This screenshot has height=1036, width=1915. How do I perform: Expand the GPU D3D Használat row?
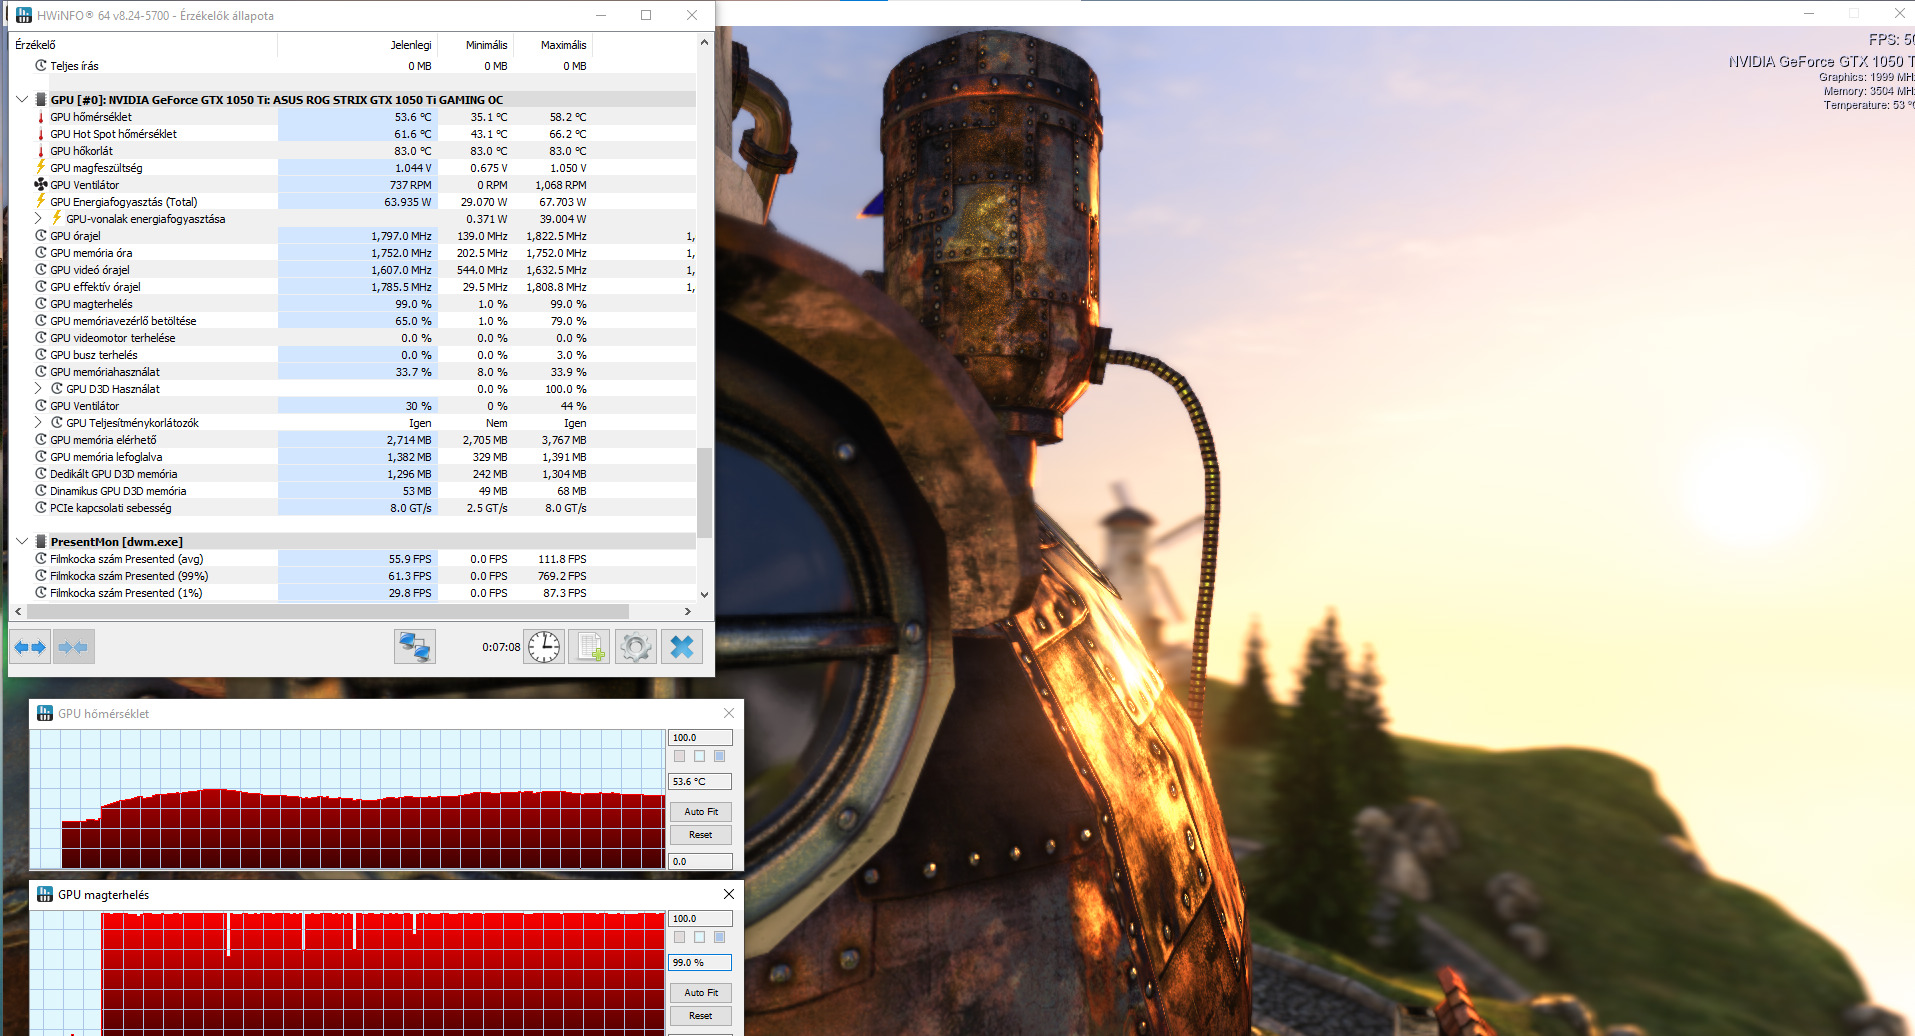point(39,389)
